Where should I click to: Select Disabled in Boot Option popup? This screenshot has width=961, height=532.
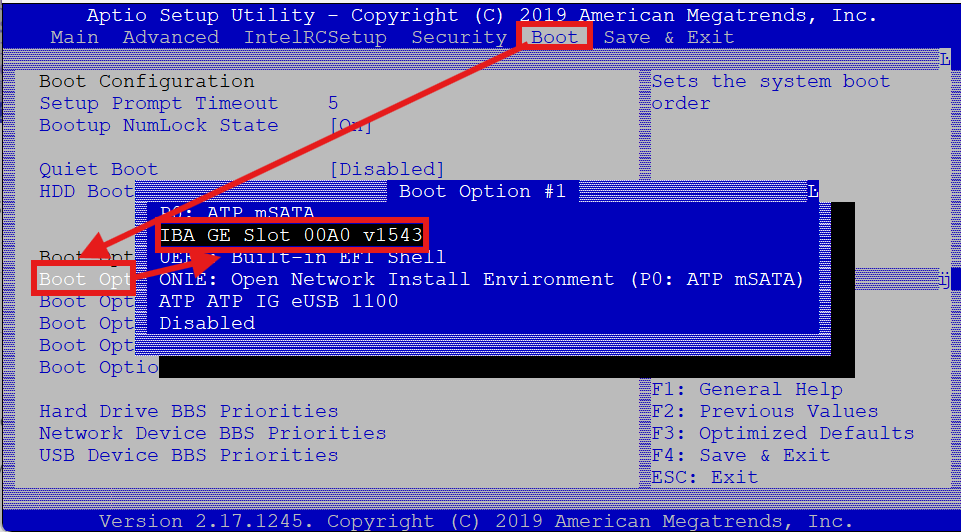[207, 323]
